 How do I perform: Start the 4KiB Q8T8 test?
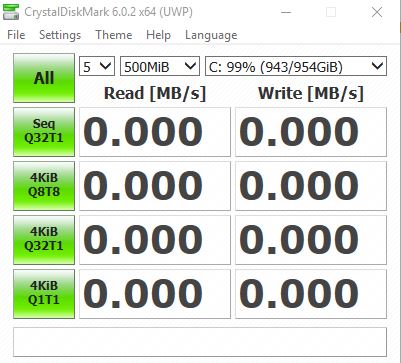click(44, 186)
